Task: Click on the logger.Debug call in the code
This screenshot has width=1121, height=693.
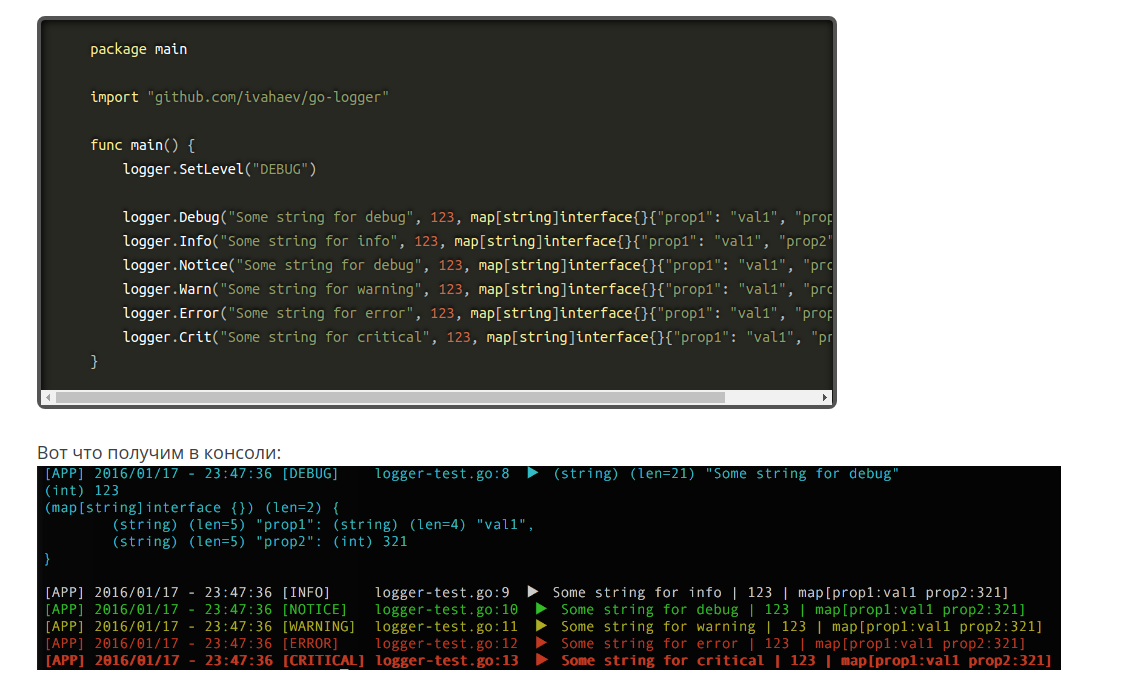Action: point(174,217)
